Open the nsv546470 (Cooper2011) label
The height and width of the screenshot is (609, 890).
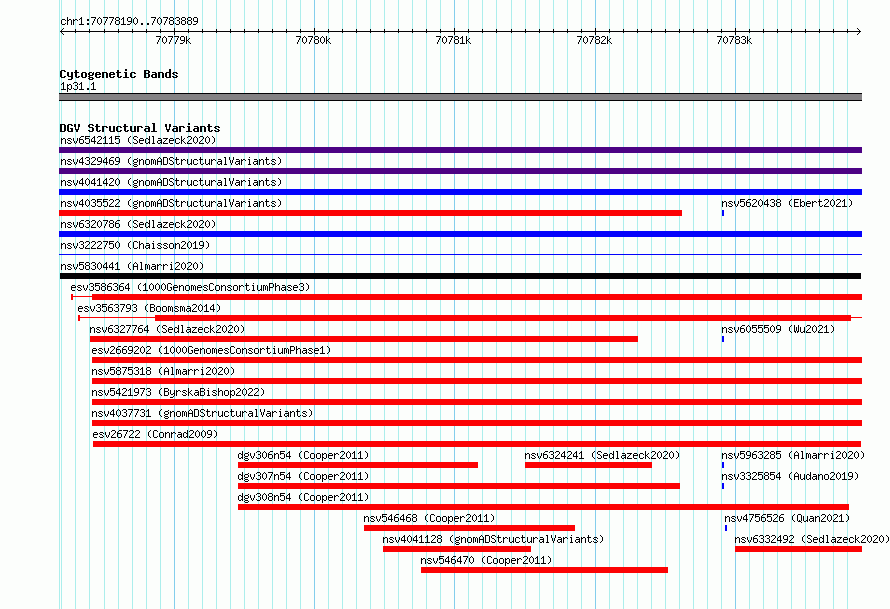click(x=486, y=560)
